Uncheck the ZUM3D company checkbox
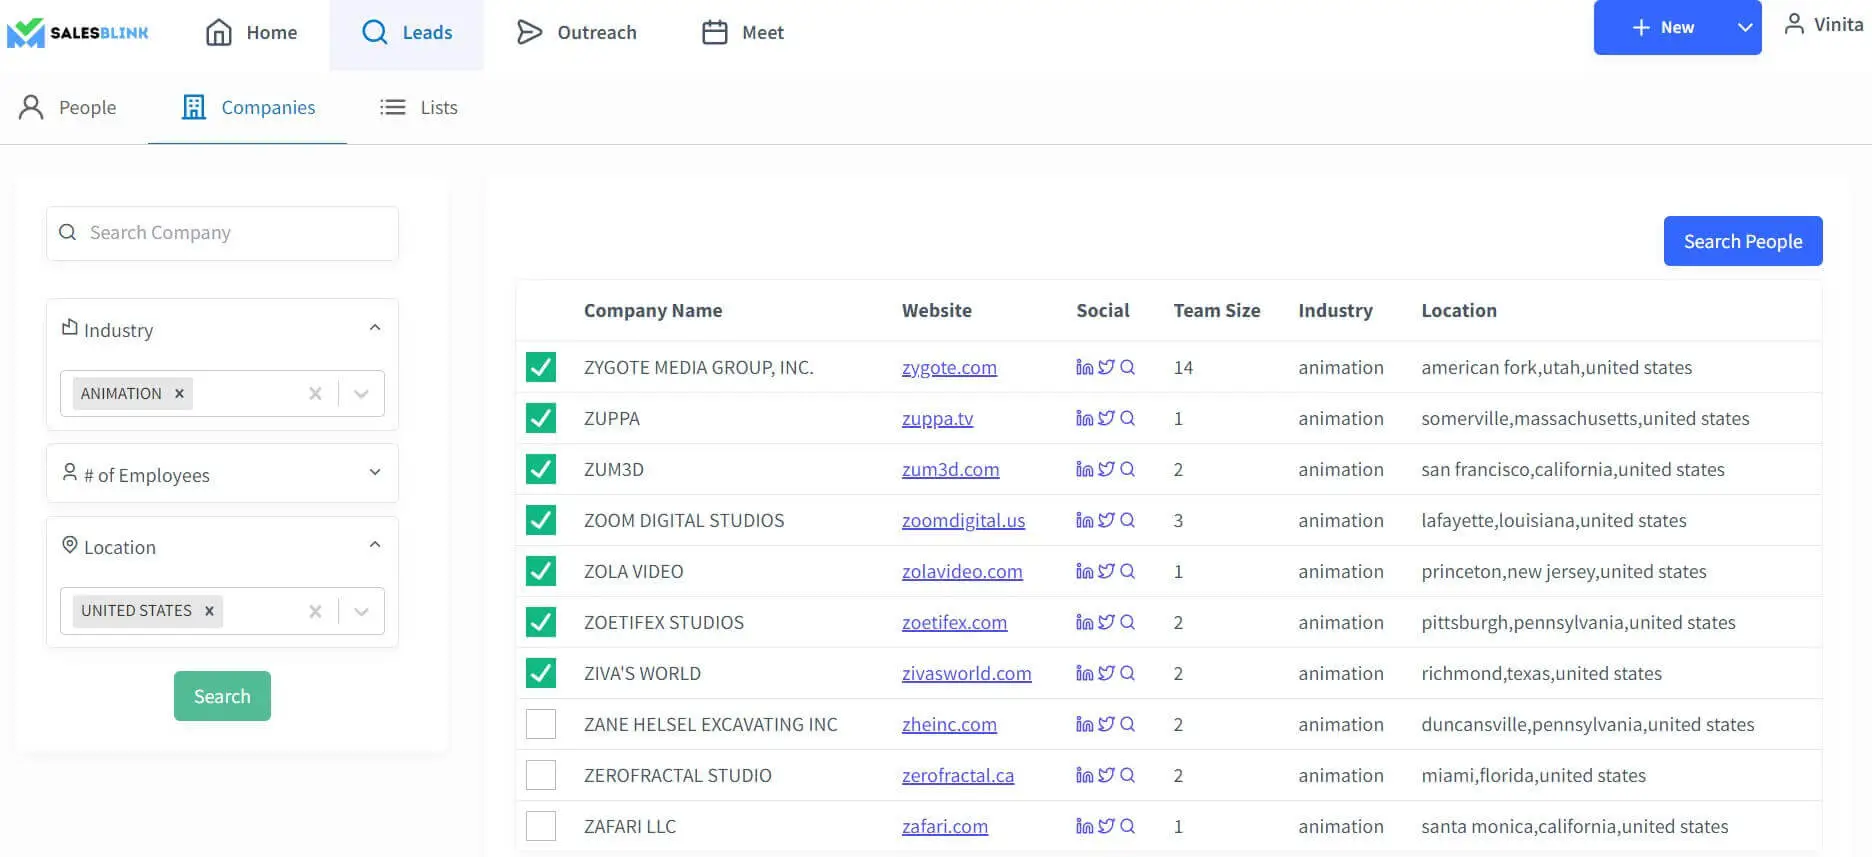Image resolution: width=1872 pixels, height=857 pixels. pos(541,469)
